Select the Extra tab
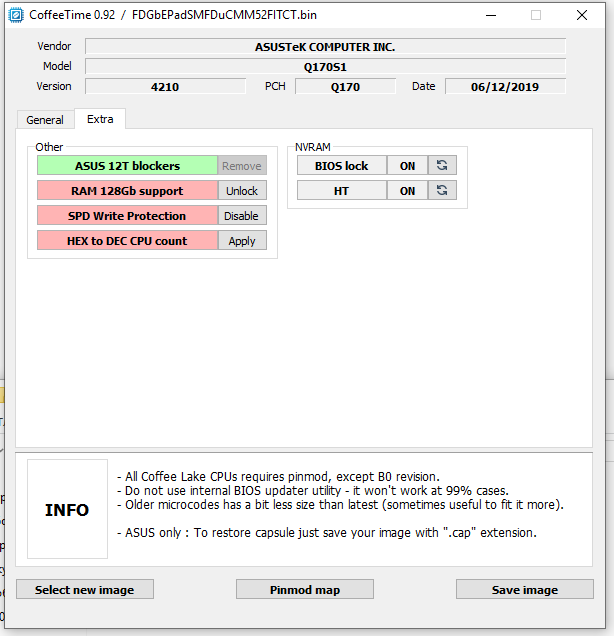 coord(100,119)
